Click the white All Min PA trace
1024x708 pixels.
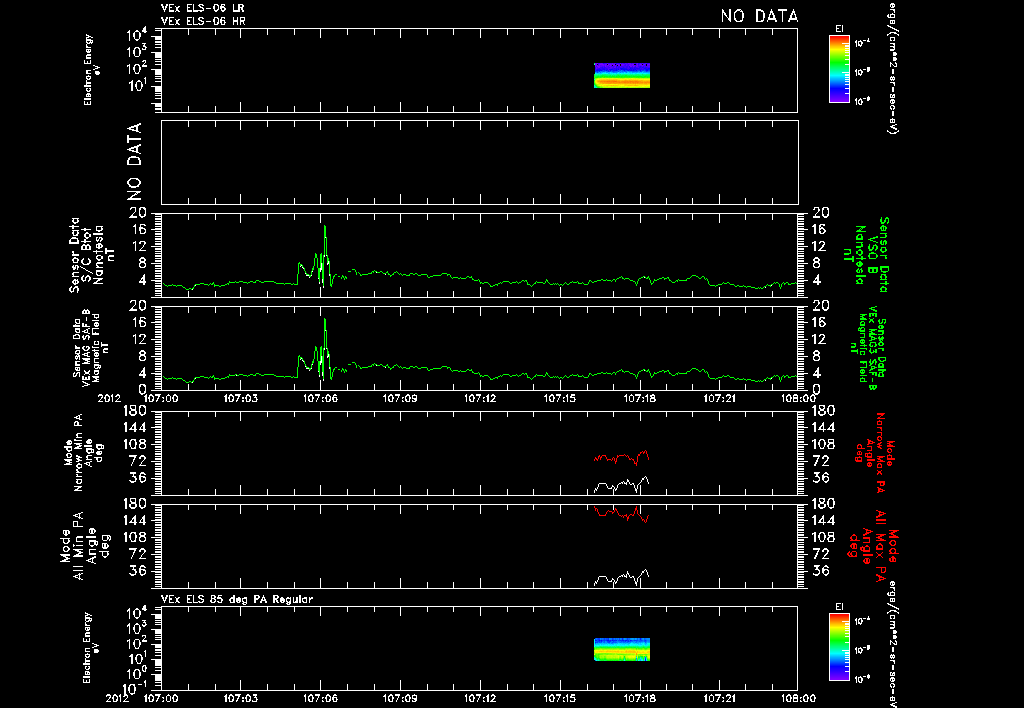(x=621, y=578)
